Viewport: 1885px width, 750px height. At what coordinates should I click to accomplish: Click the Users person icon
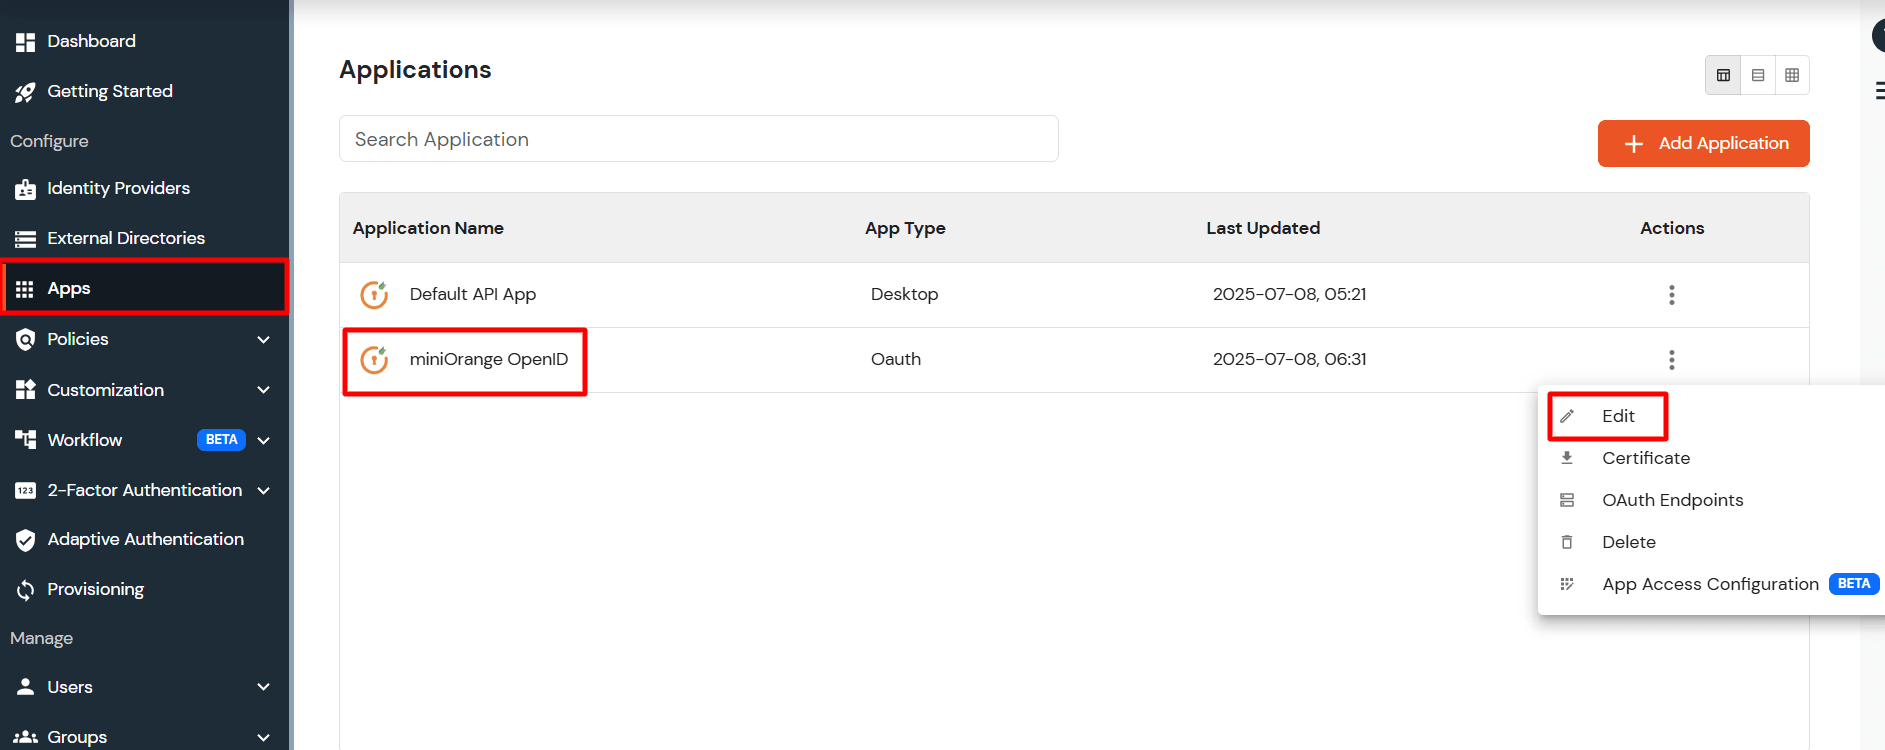[x=25, y=687]
